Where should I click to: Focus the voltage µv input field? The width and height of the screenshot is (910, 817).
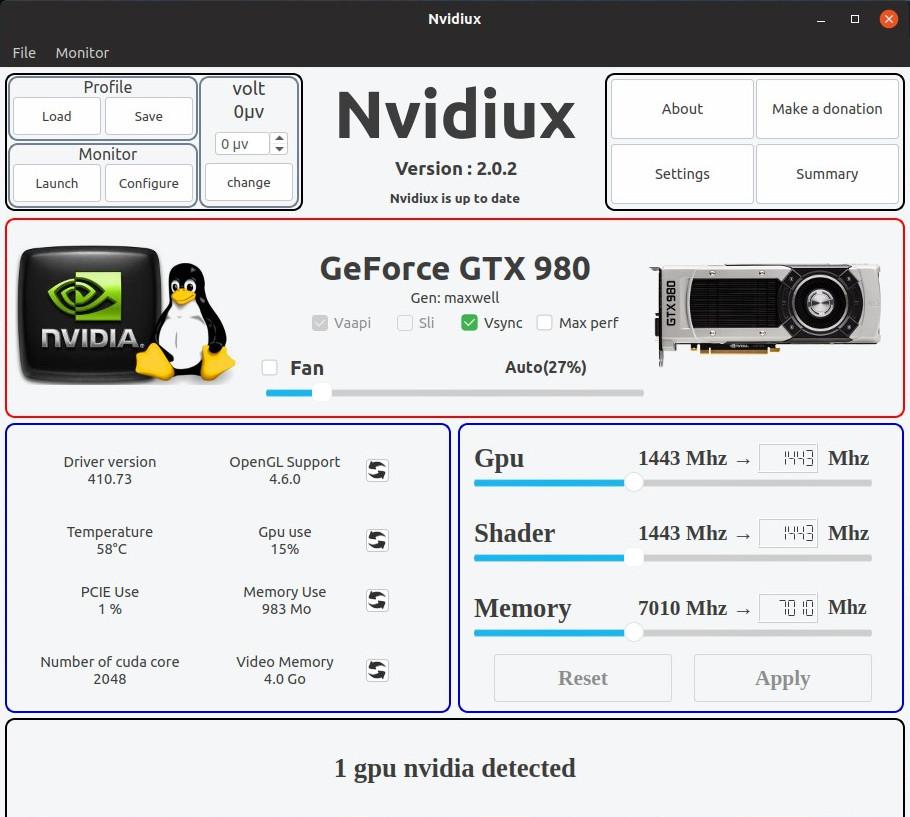(243, 144)
